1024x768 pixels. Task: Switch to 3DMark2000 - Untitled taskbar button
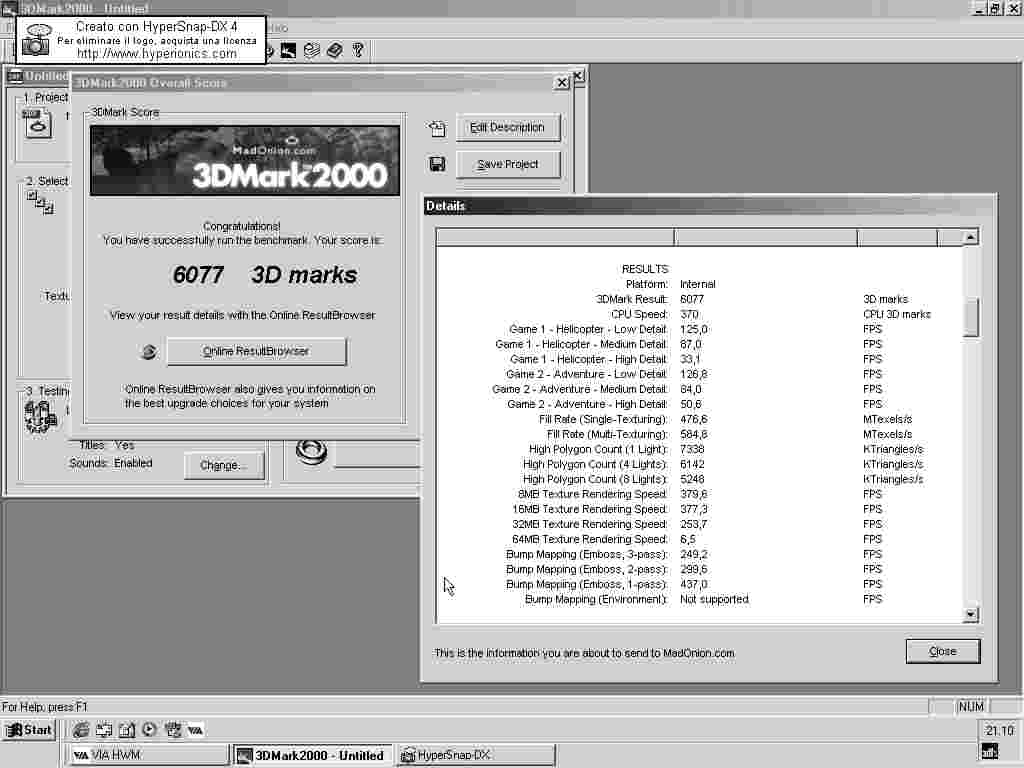click(313, 755)
